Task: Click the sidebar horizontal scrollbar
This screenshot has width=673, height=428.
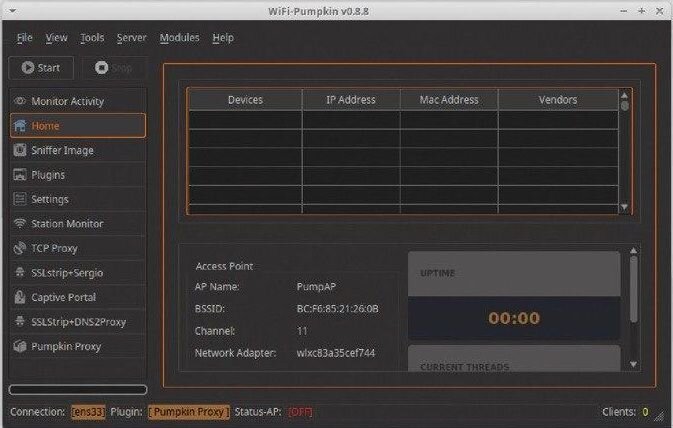Action: pos(77,390)
